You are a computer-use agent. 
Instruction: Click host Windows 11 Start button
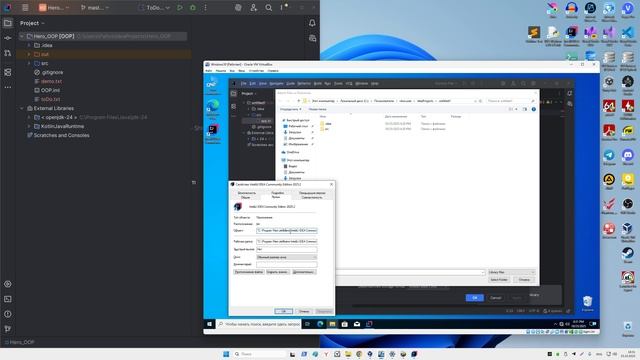pyautogui.click(x=226, y=354)
